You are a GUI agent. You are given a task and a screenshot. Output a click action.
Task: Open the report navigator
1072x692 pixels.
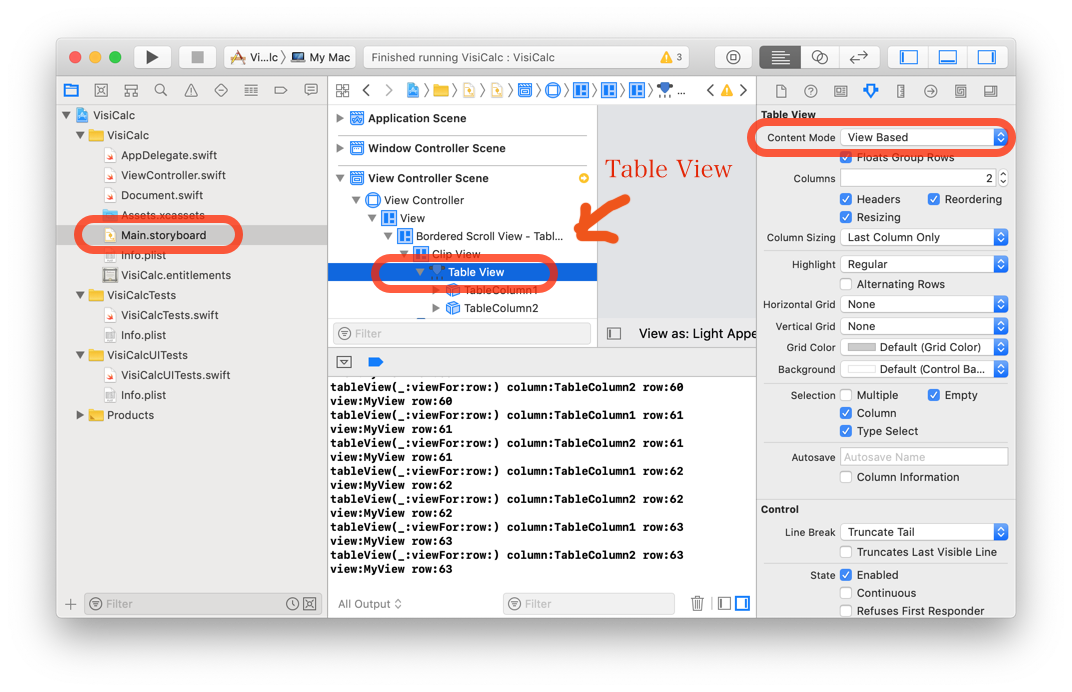pos(311,90)
